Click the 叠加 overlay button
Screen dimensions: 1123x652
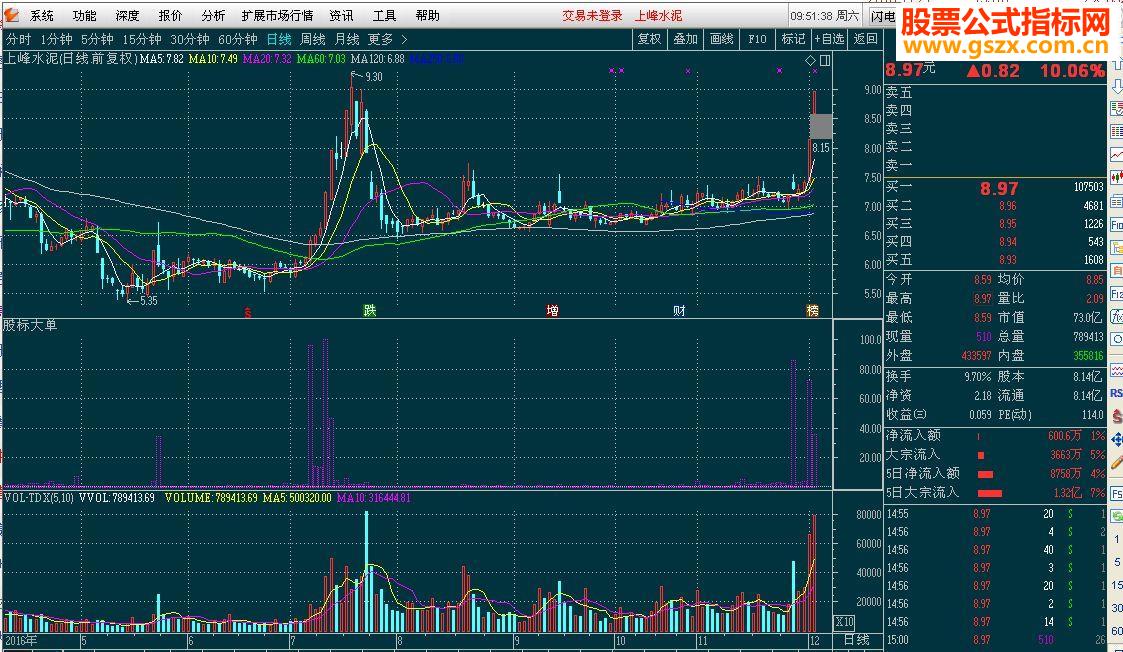click(685, 39)
